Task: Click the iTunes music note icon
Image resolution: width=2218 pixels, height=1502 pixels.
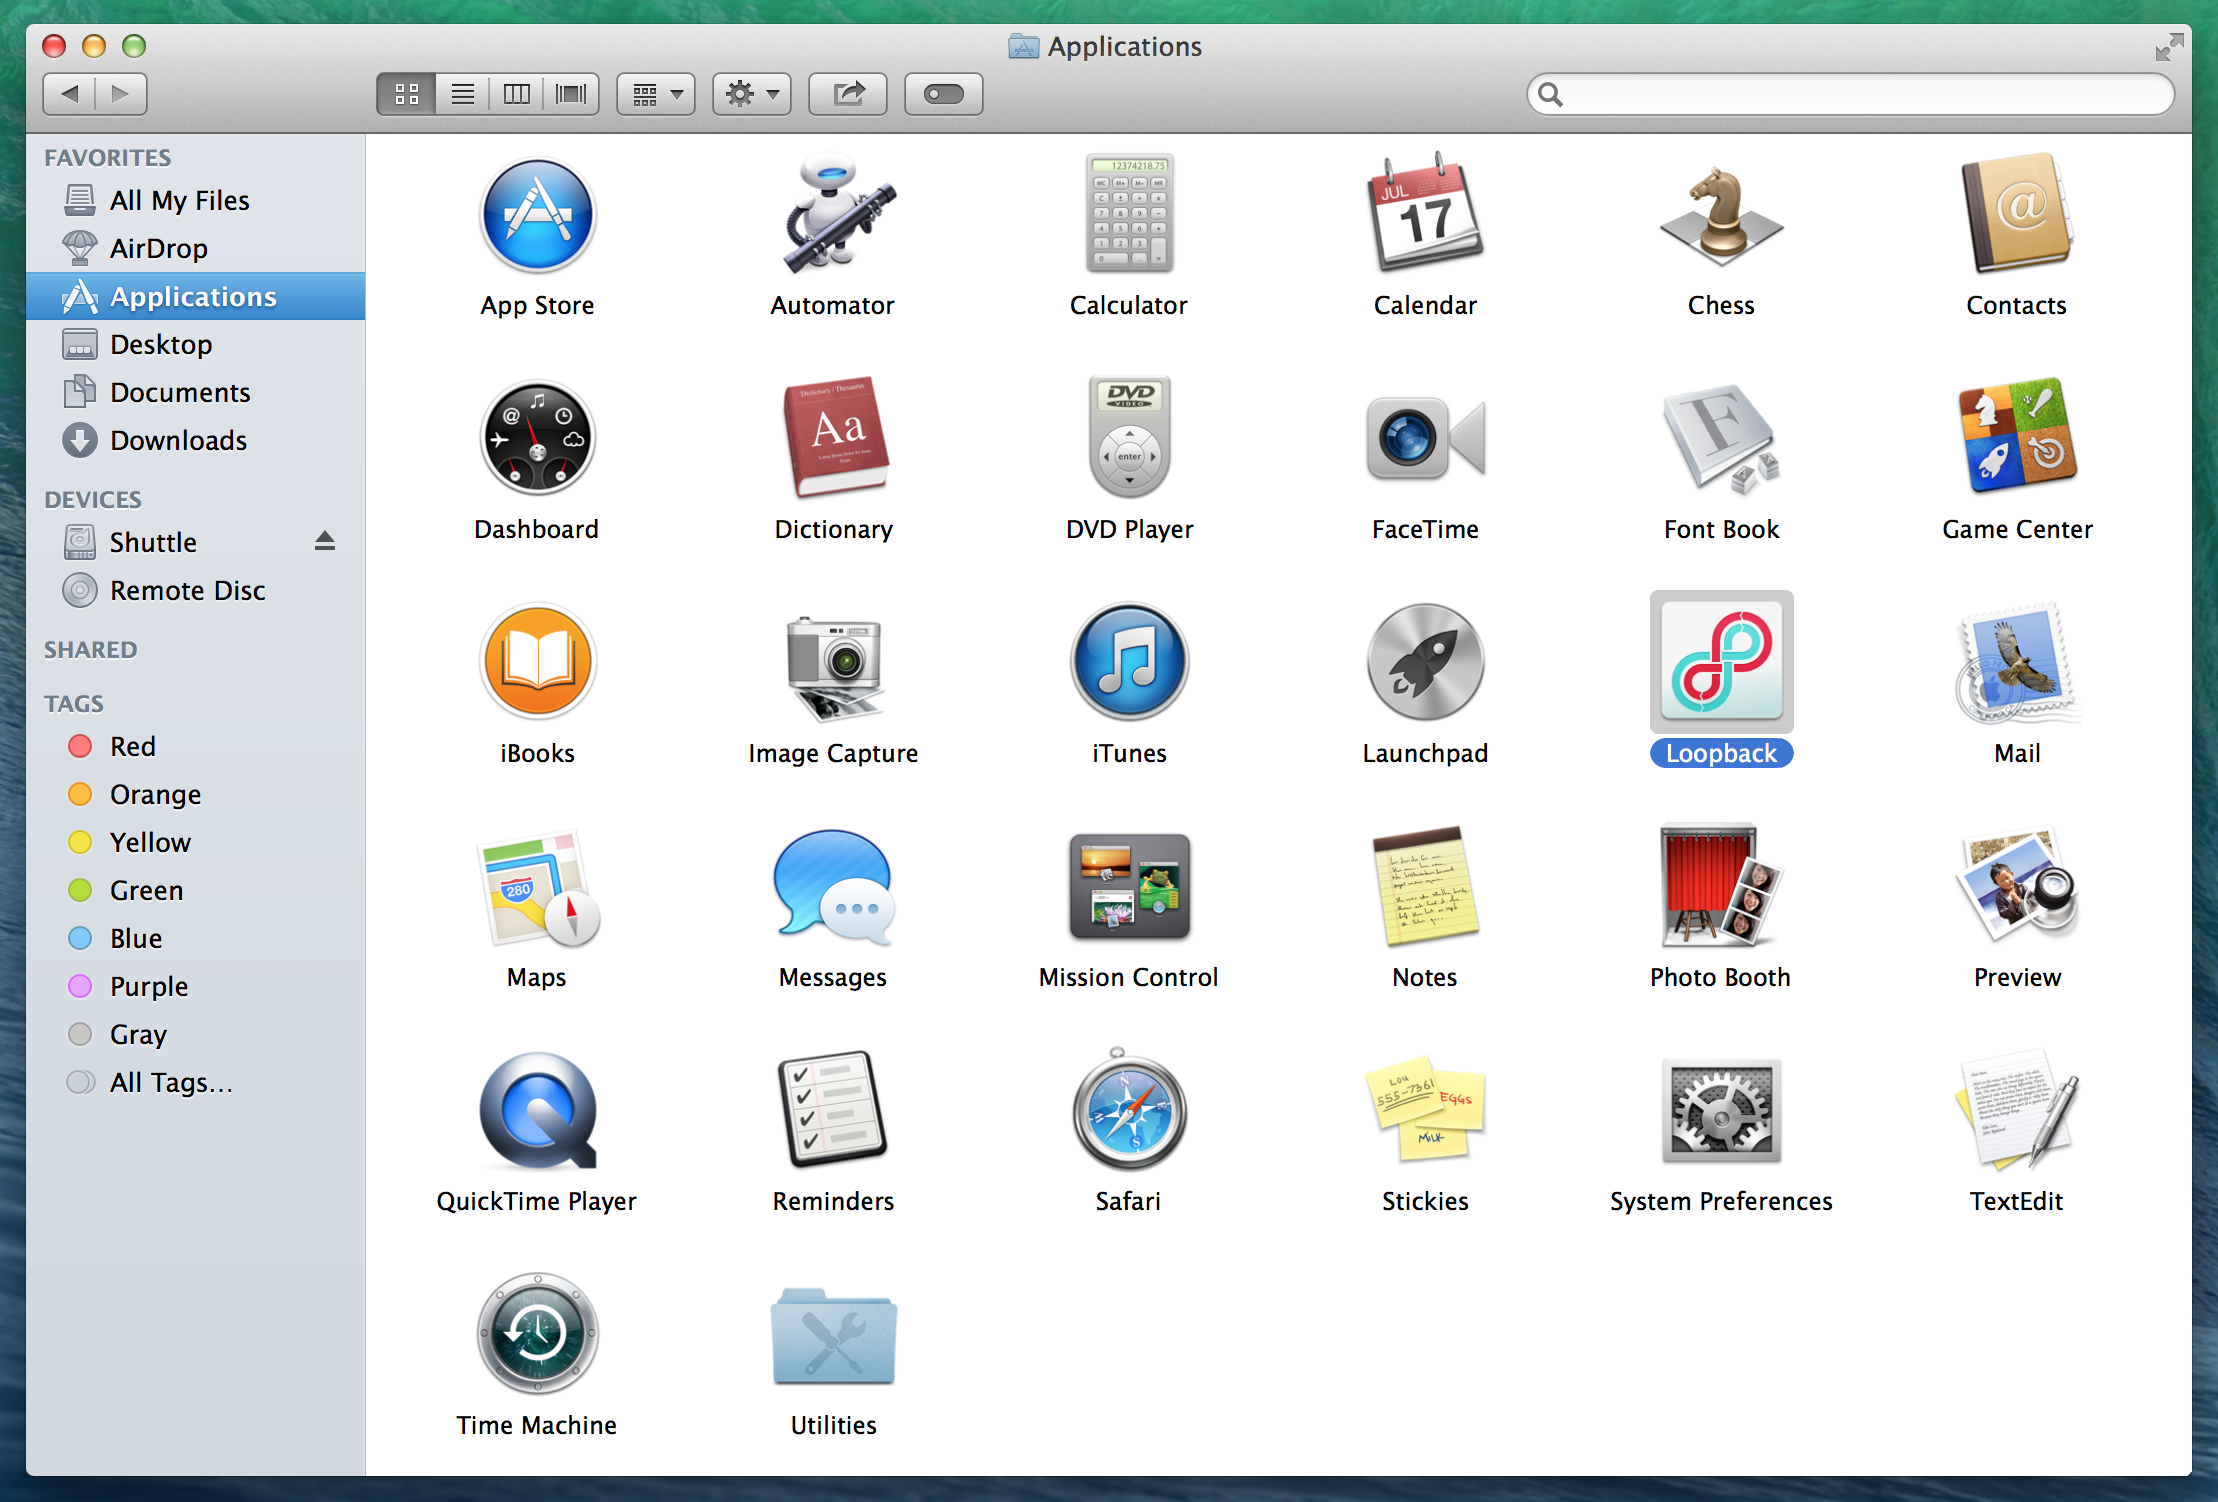Action: pos(1129,661)
